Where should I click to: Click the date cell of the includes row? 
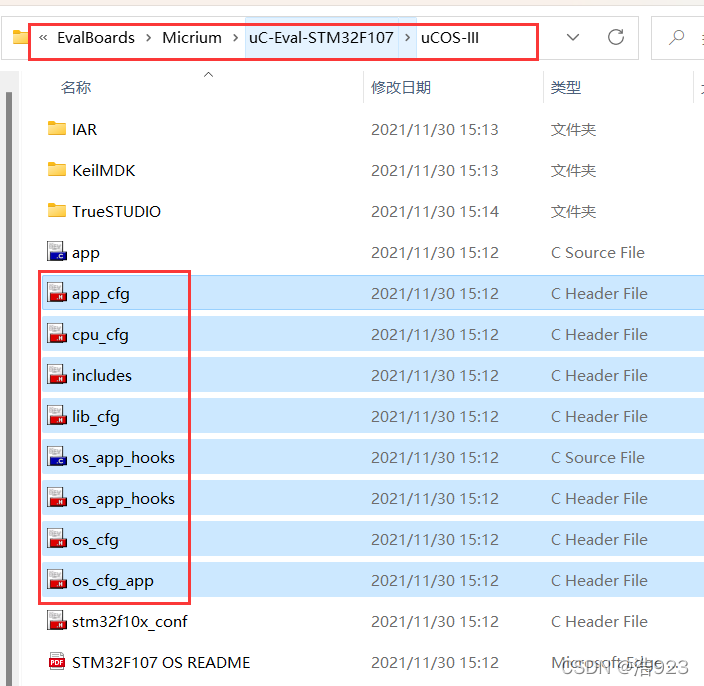[x=435, y=375]
